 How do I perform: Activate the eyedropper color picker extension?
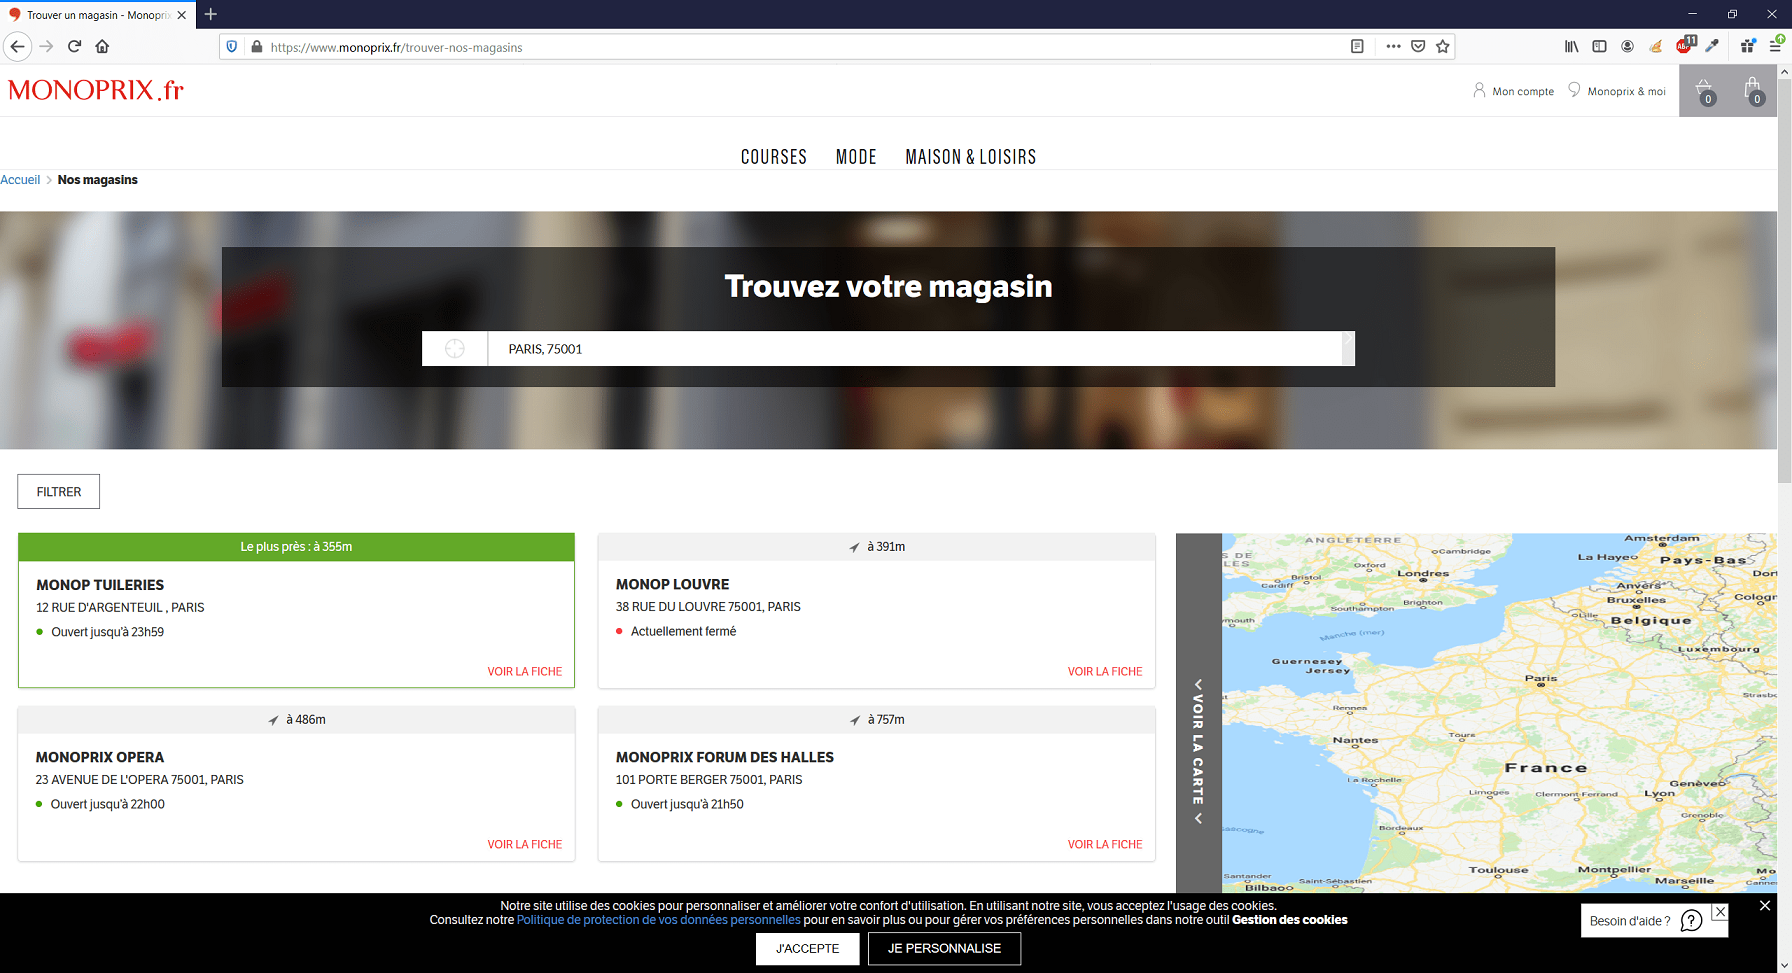(x=1712, y=46)
